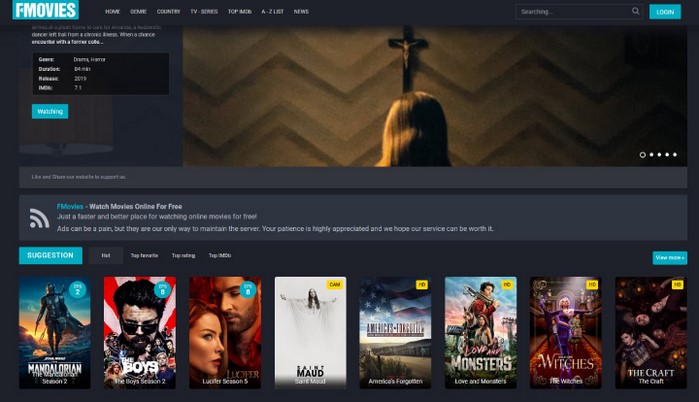Click the HD badge on The Craft
Screen dimensions: 699x402
677,284
